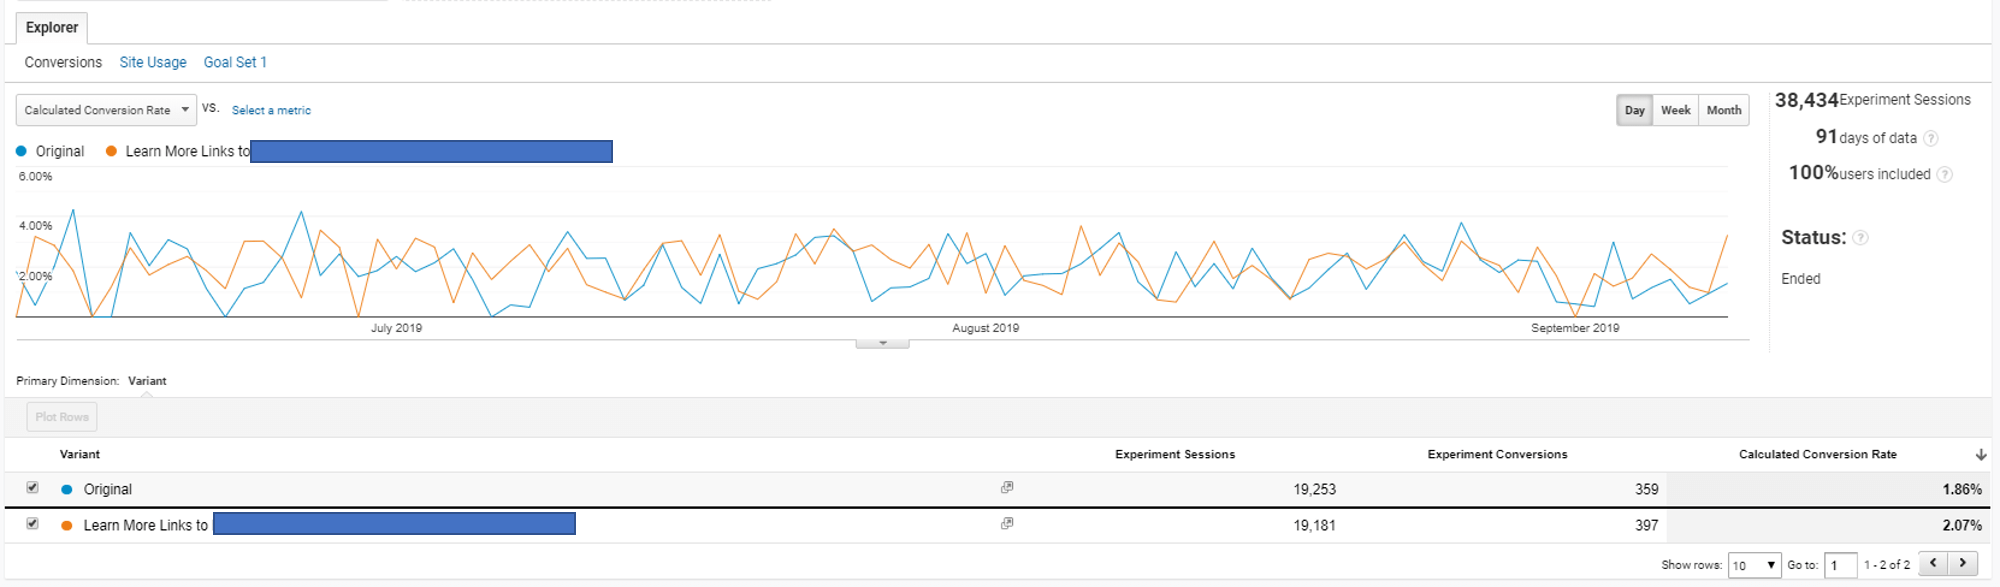This screenshot has width=2000, height=587.
Task: Click the orange legend dot in chart
Action: click(111, 152)
